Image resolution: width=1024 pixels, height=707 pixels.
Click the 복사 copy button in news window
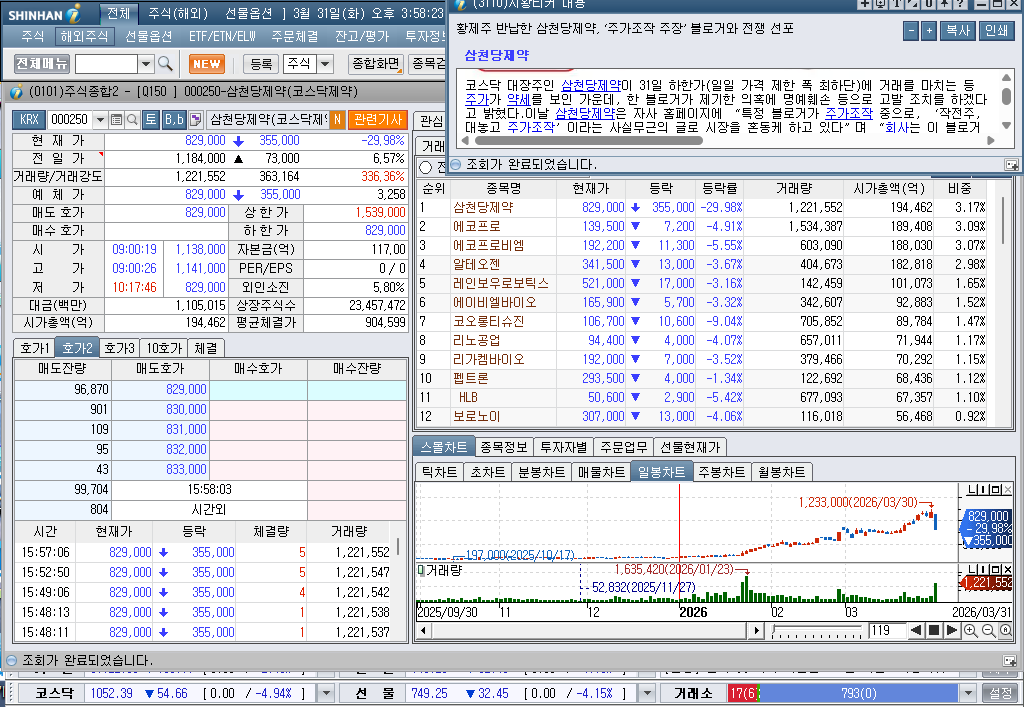[x=958, y=31]
